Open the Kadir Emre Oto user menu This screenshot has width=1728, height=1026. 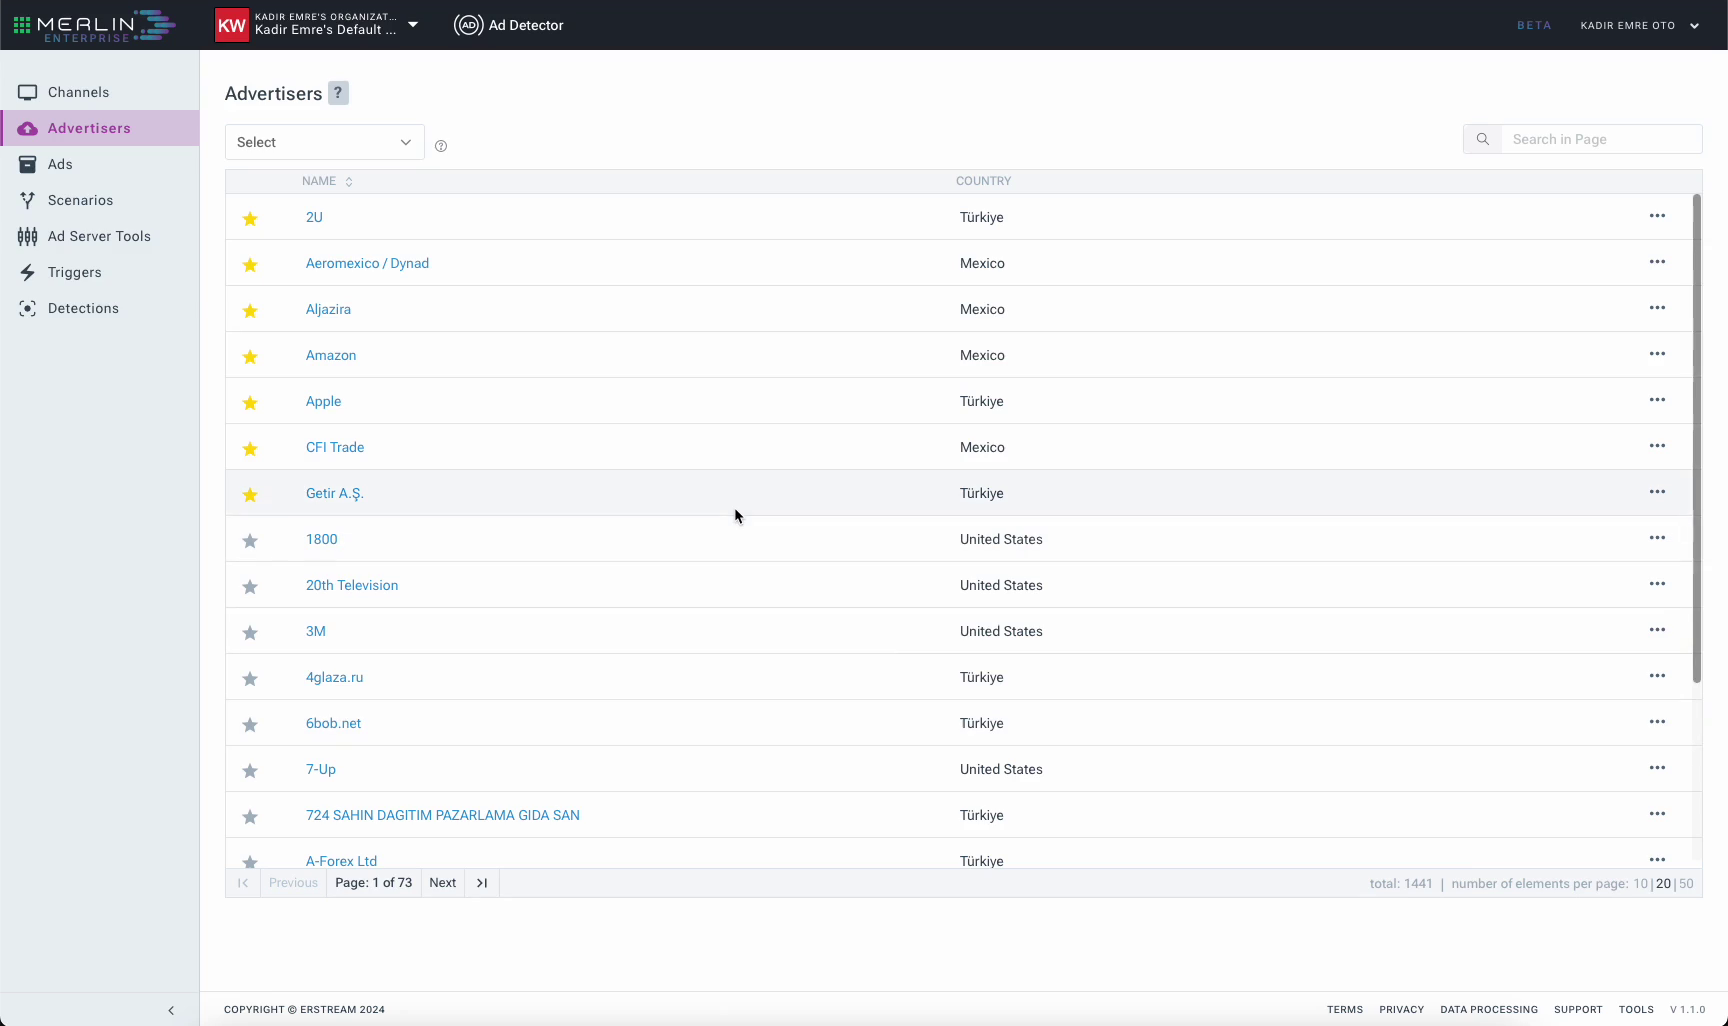(1640, 25)
